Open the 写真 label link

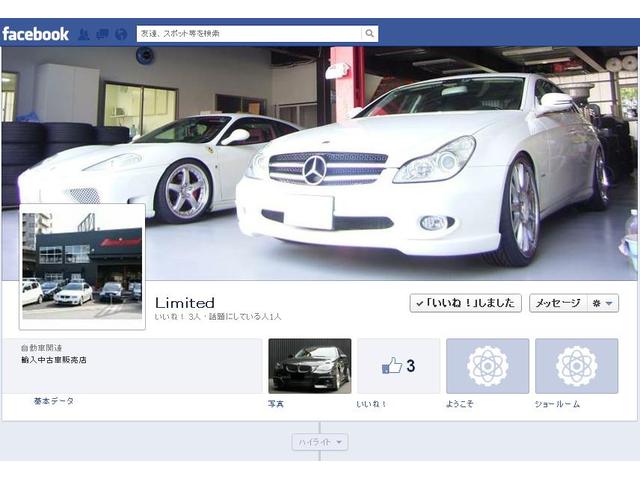(x=276, y=404)
